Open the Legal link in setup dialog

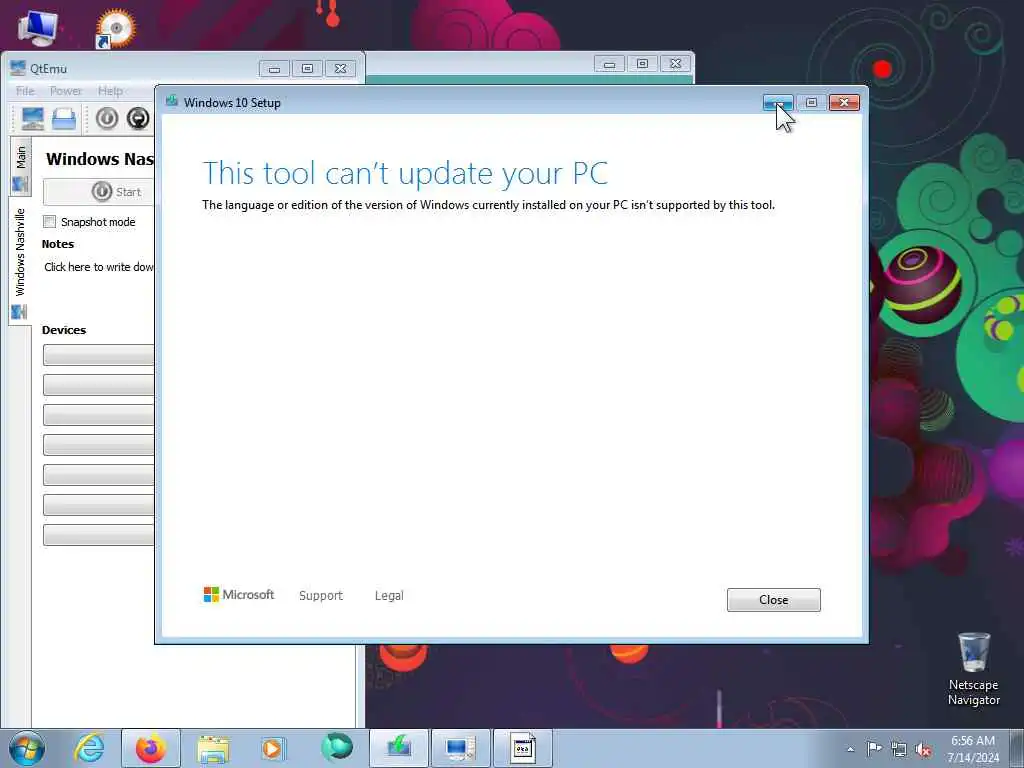click(x=389, y=596)
